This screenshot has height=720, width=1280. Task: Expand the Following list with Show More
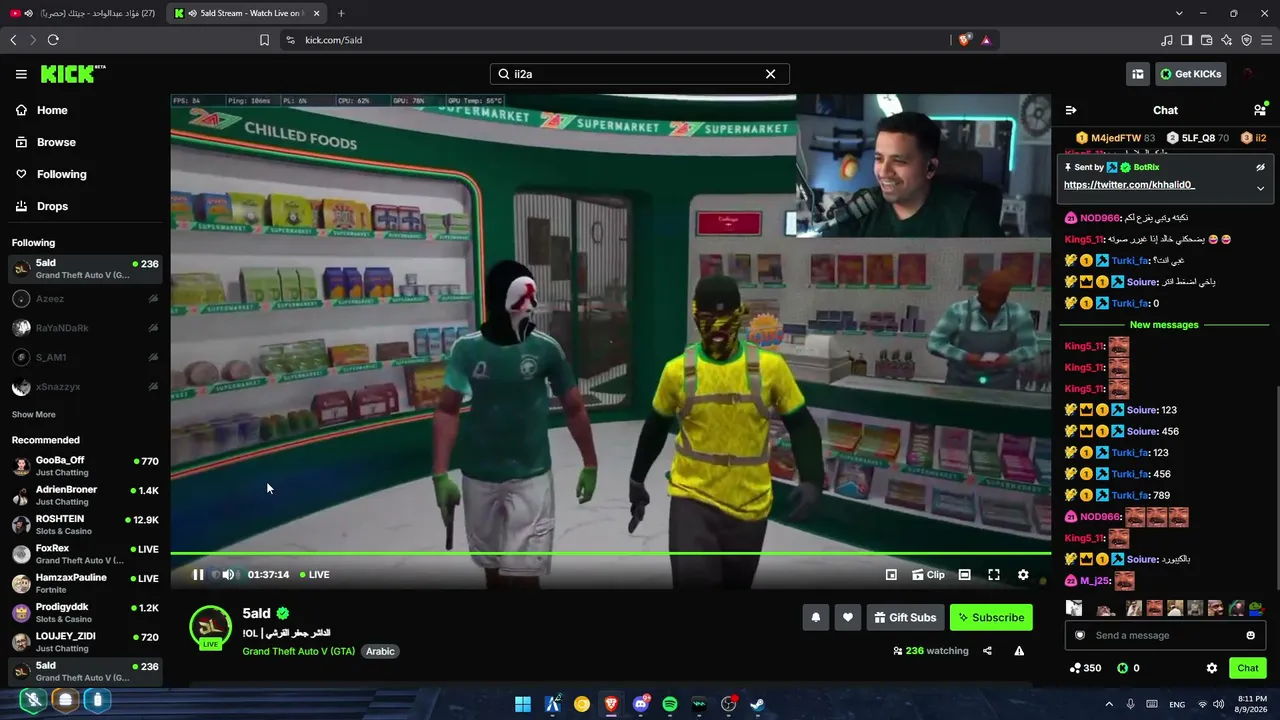pyautogui.click(x=34, y=414)
